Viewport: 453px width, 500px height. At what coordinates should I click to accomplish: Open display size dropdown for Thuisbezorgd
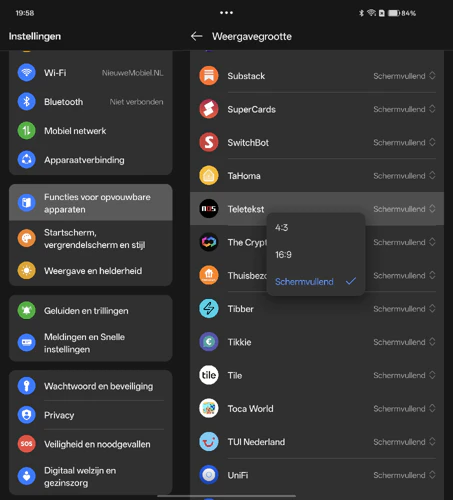(x=404, y=275)
